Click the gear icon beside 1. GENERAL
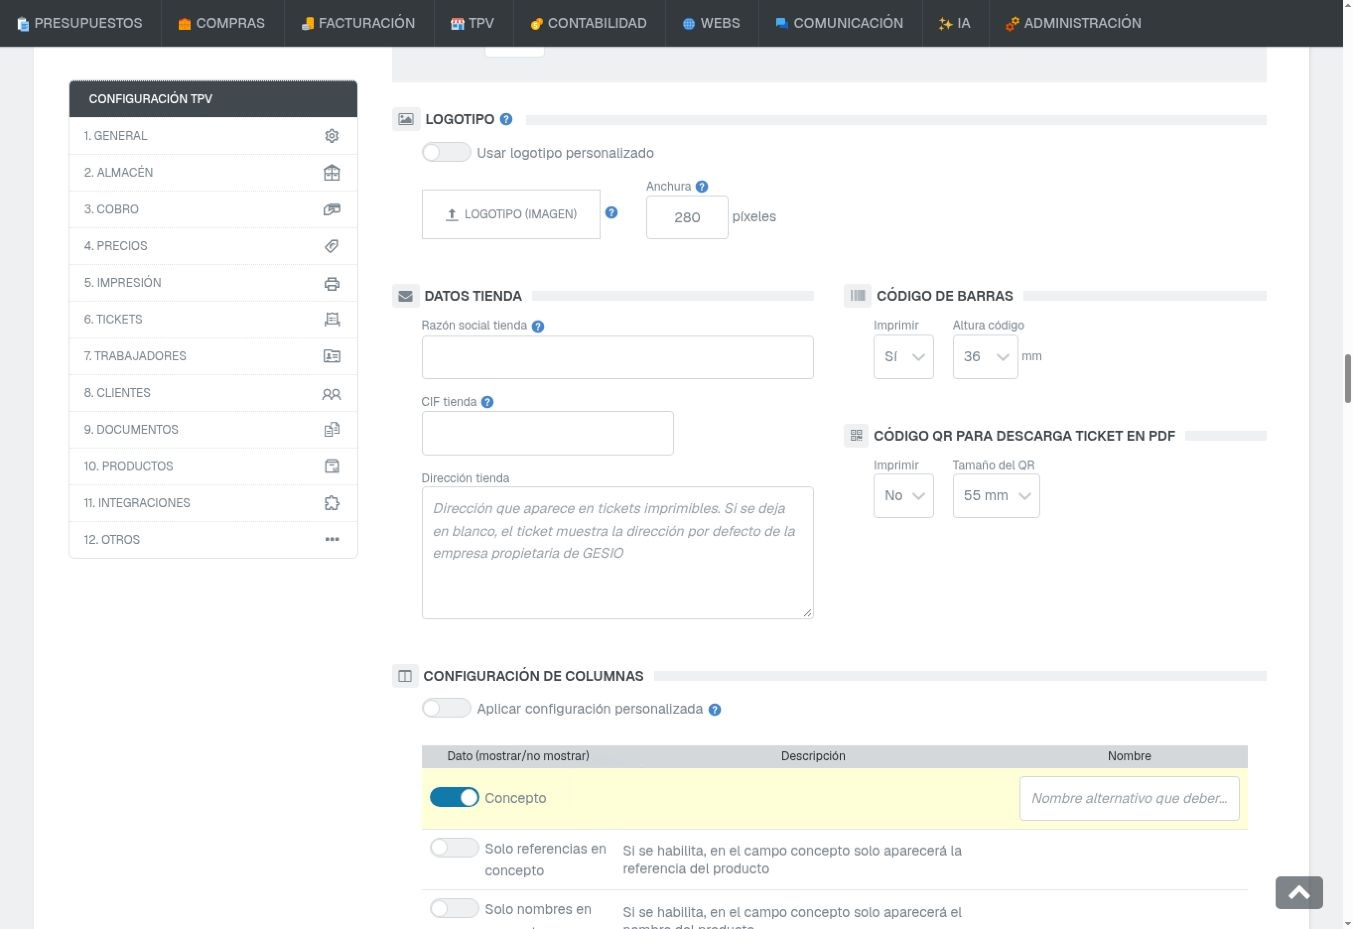This screenshot has width=1353, height=929. [332, 136]
